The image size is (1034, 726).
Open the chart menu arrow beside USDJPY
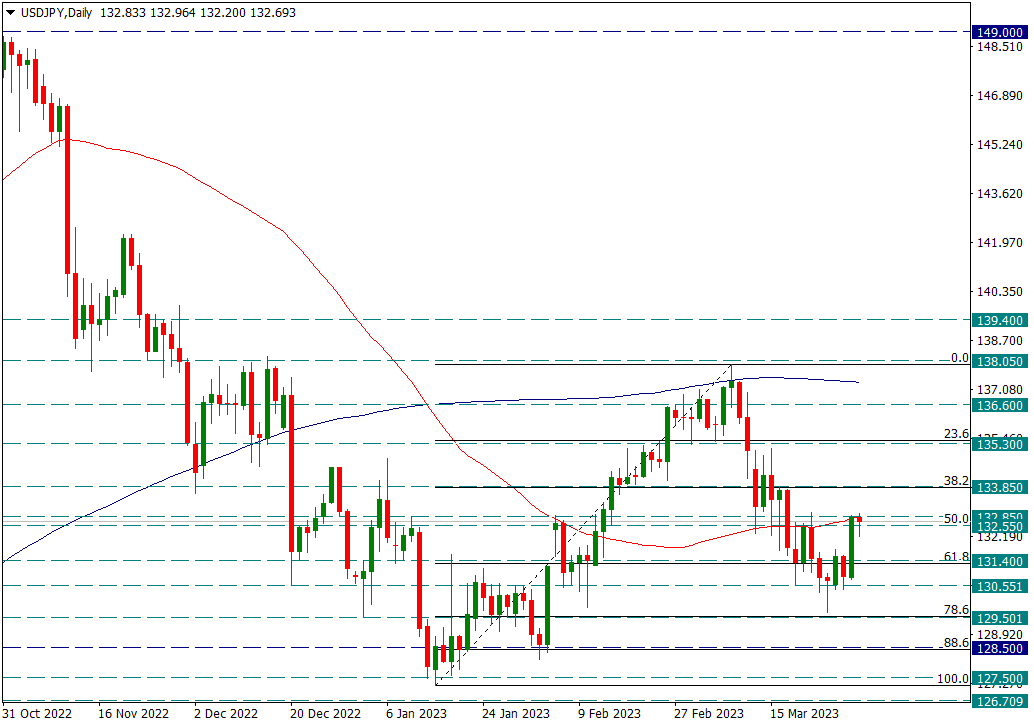10,13
